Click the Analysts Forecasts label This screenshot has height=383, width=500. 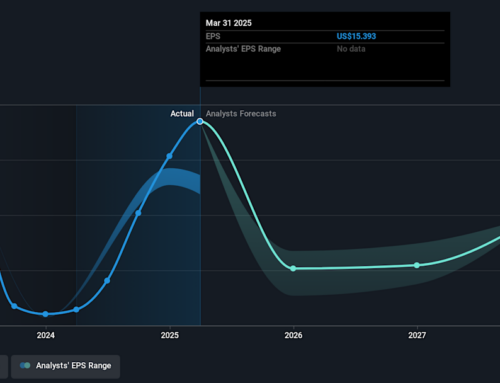pyautogui.click(x=241, y=114)
